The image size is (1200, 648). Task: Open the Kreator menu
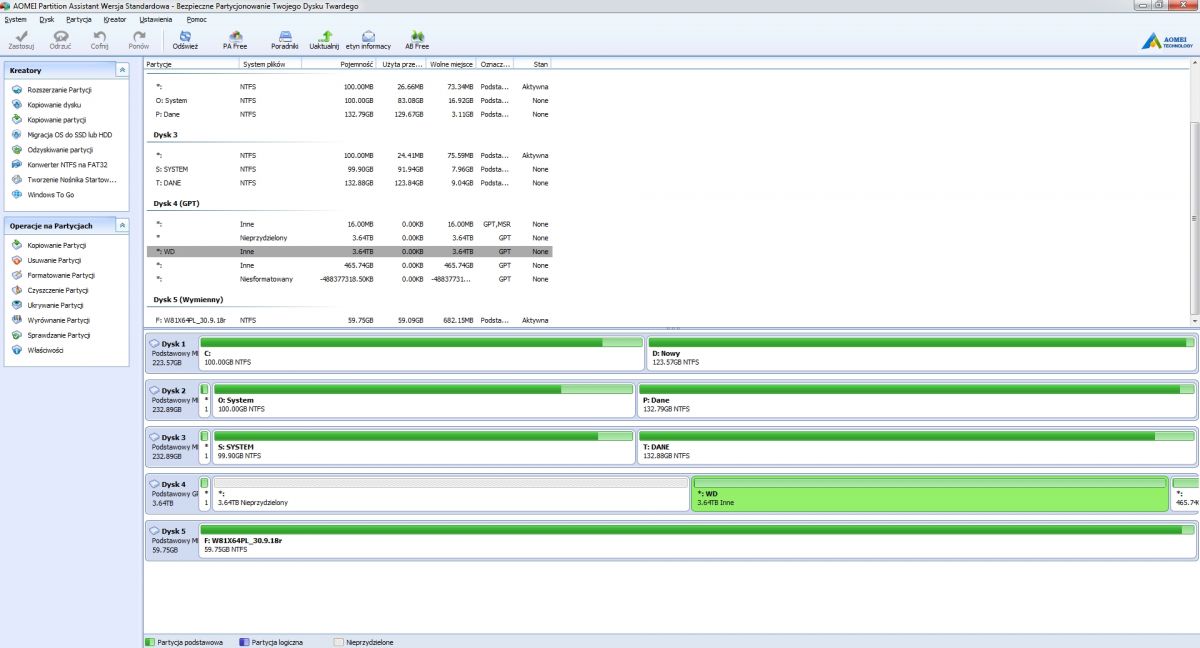coord(115,19)
